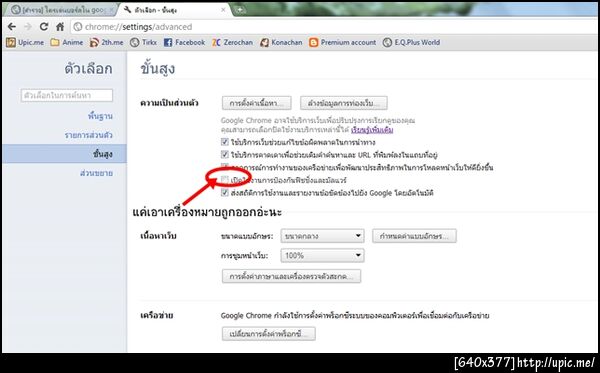Image resolution: width=600 pixels, height=373 pixels.
Task: Open the ส่วนขยาย (Extensions) sidebar section
Action: (96, 173)
